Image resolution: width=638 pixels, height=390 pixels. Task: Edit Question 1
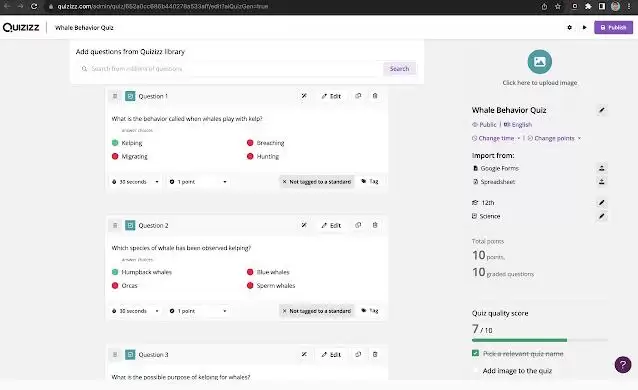[331, 96]
